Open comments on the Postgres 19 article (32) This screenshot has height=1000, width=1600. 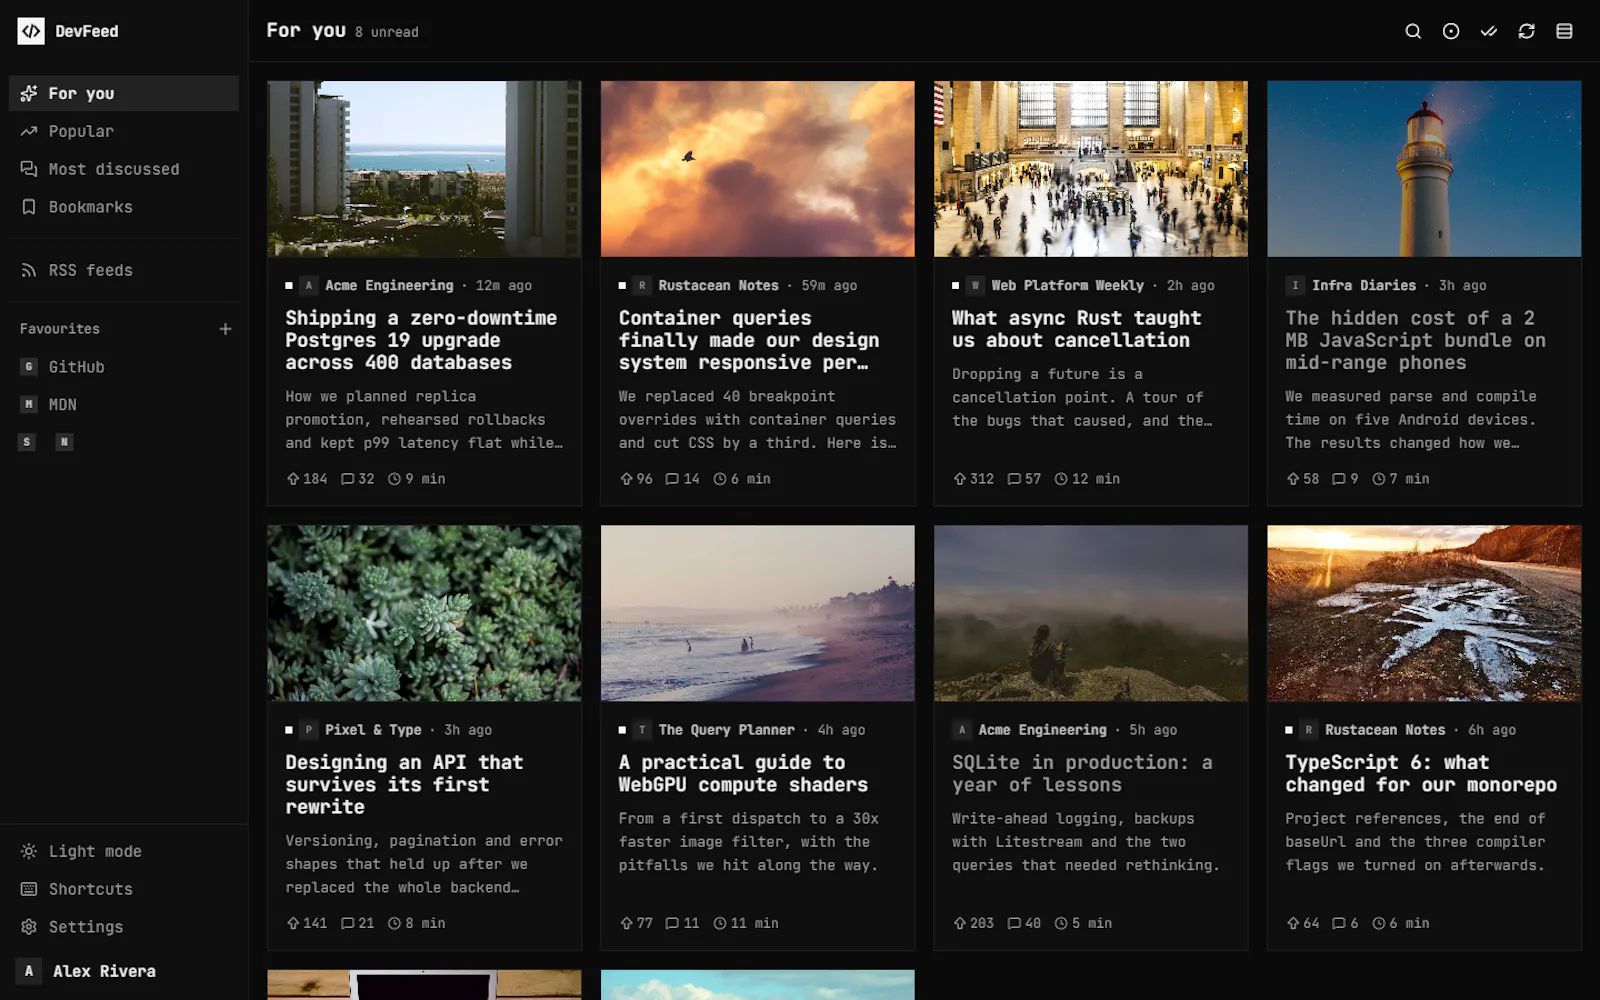pos(357,479)
